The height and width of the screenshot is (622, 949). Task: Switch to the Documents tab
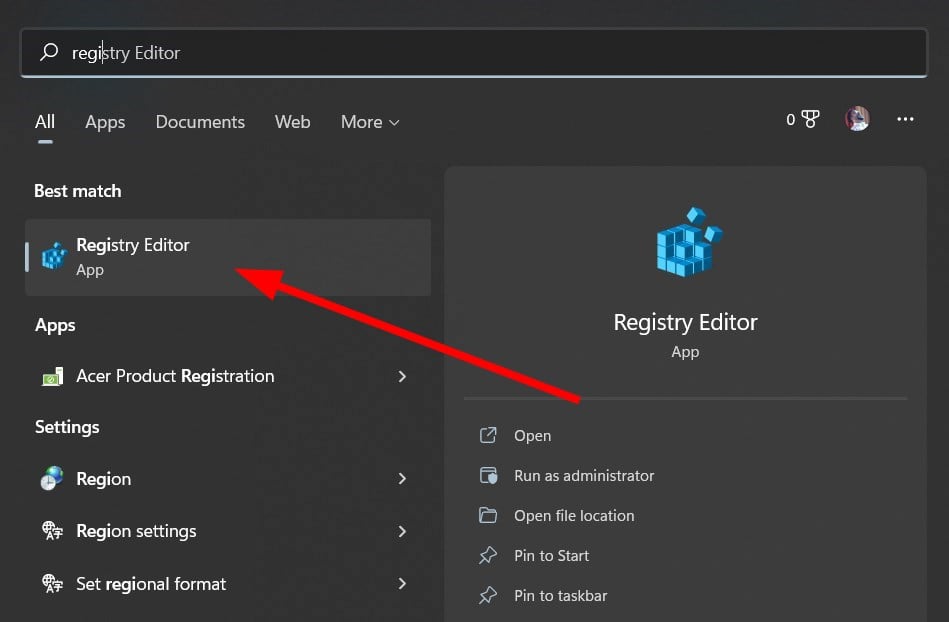[200, 122]
